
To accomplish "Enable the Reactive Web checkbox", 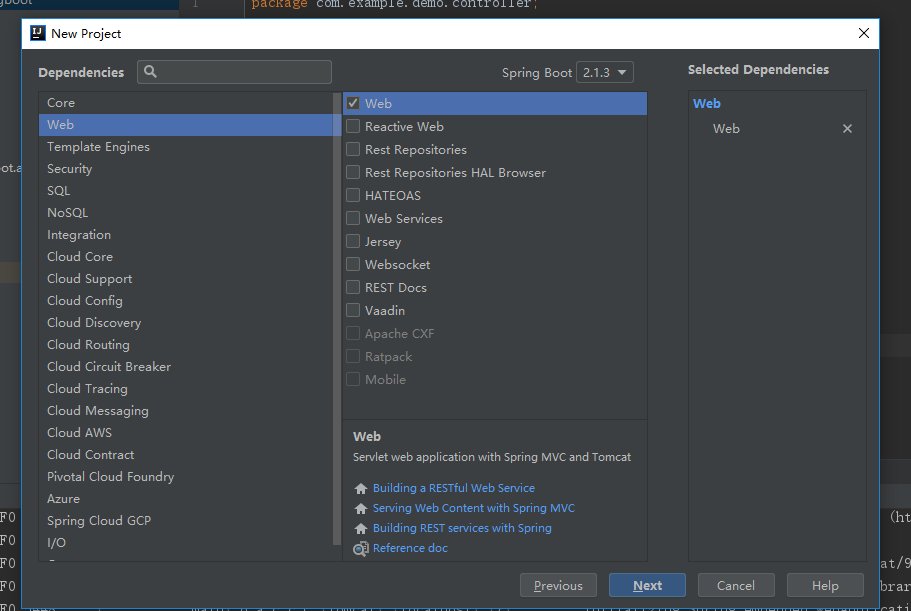I will click(353, 126).
